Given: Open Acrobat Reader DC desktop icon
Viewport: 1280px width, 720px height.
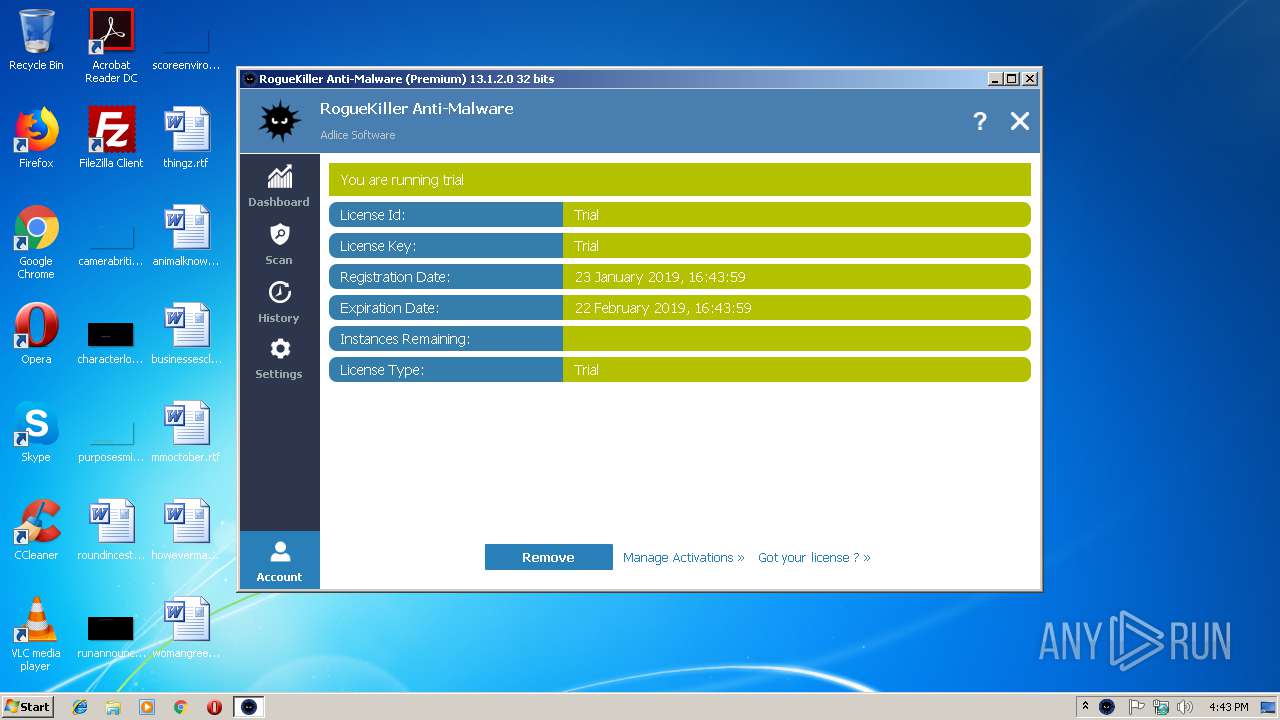Looking at the screenshot, I should pos(111,46).
